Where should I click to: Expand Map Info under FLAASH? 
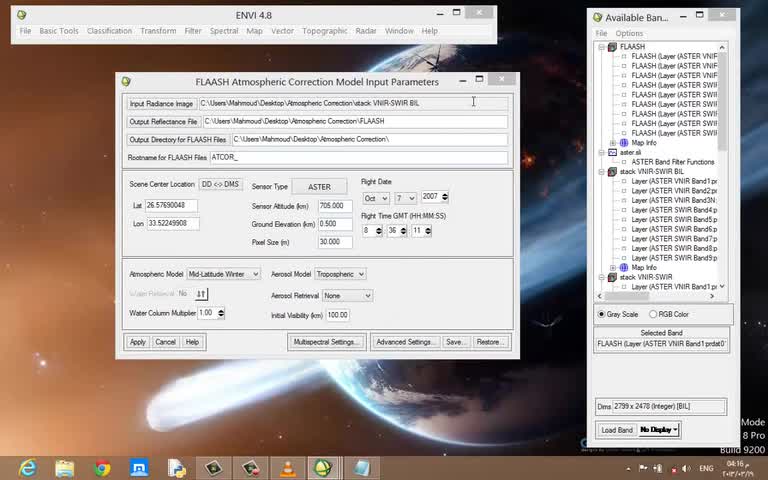613,143
